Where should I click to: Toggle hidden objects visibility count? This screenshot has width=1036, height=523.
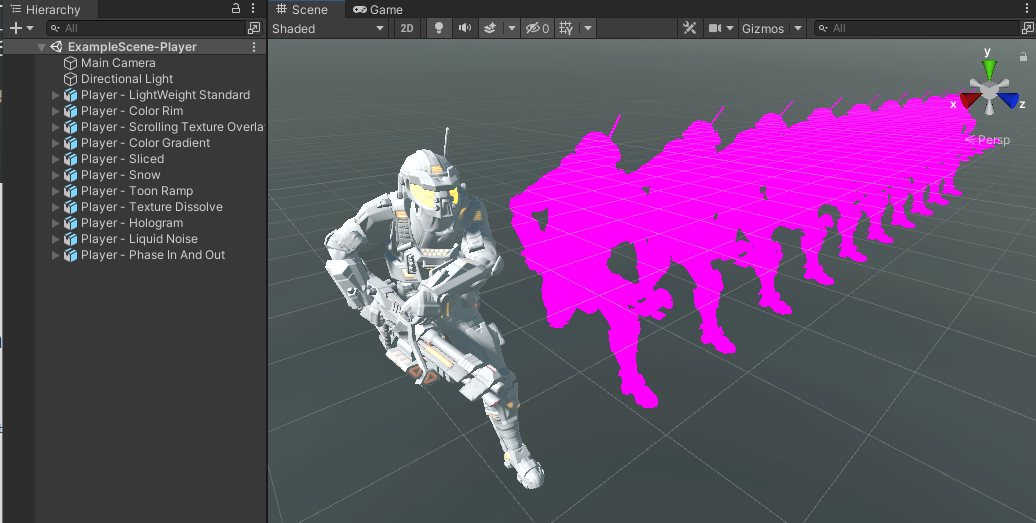tap(537, 28)
